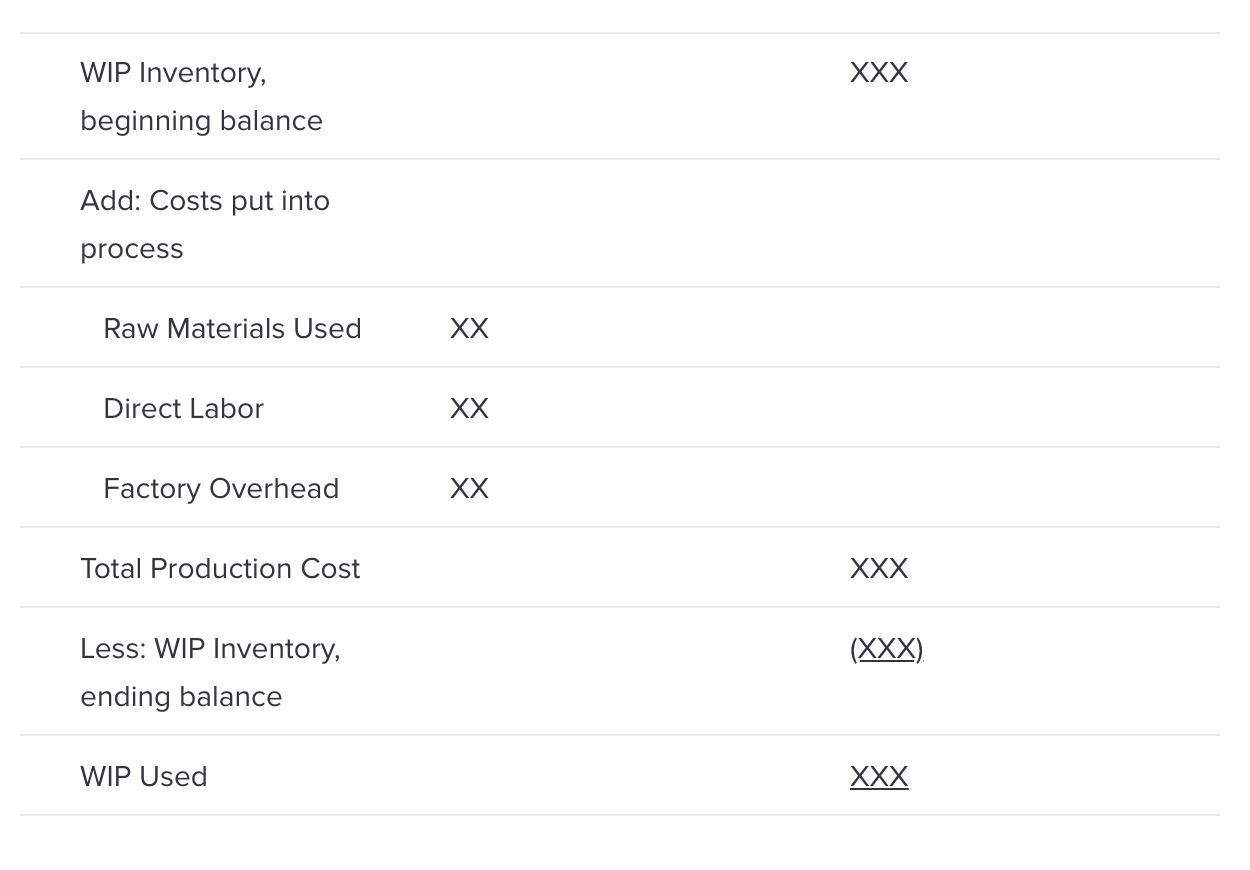Screen dimensions: 1250x870
Task: Click the Add: Costs put into process text
Action: [x=205, y=224]
